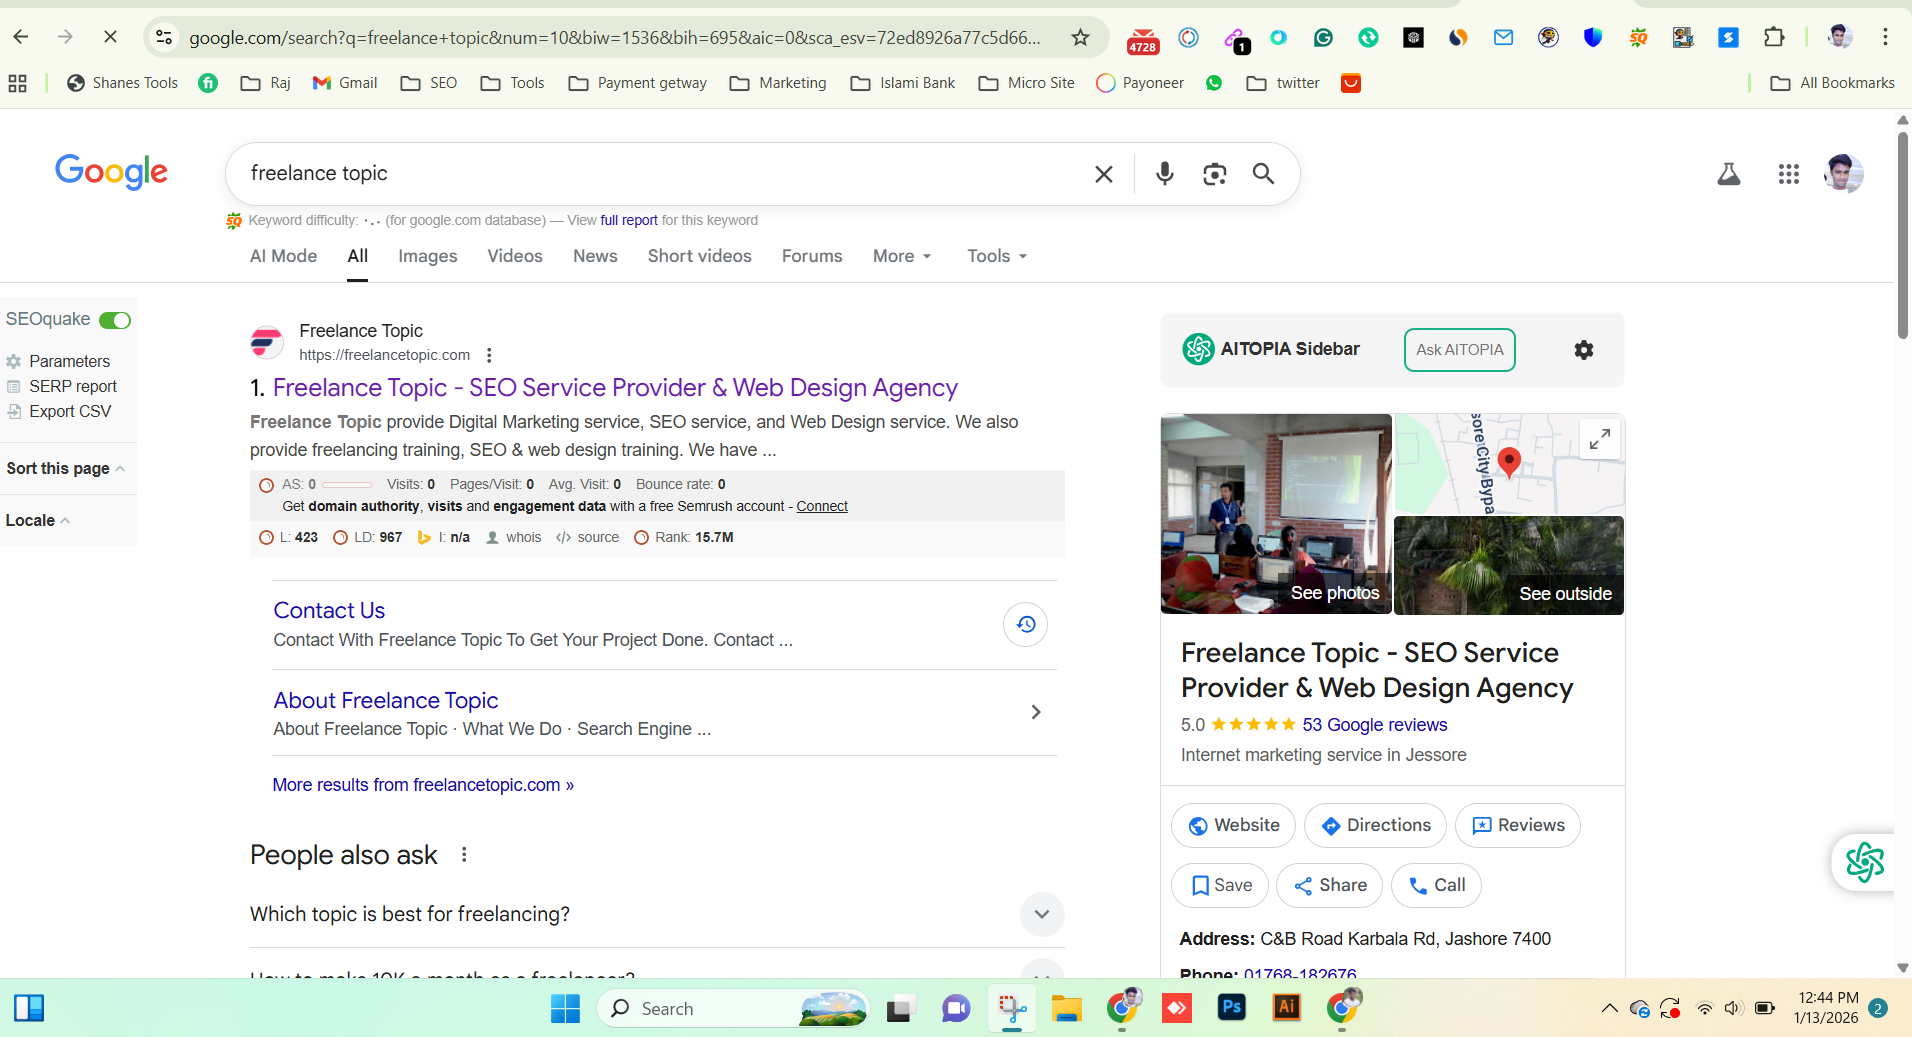Click the Call button
The image size is (1912, 1037).
pos(1436,886)
